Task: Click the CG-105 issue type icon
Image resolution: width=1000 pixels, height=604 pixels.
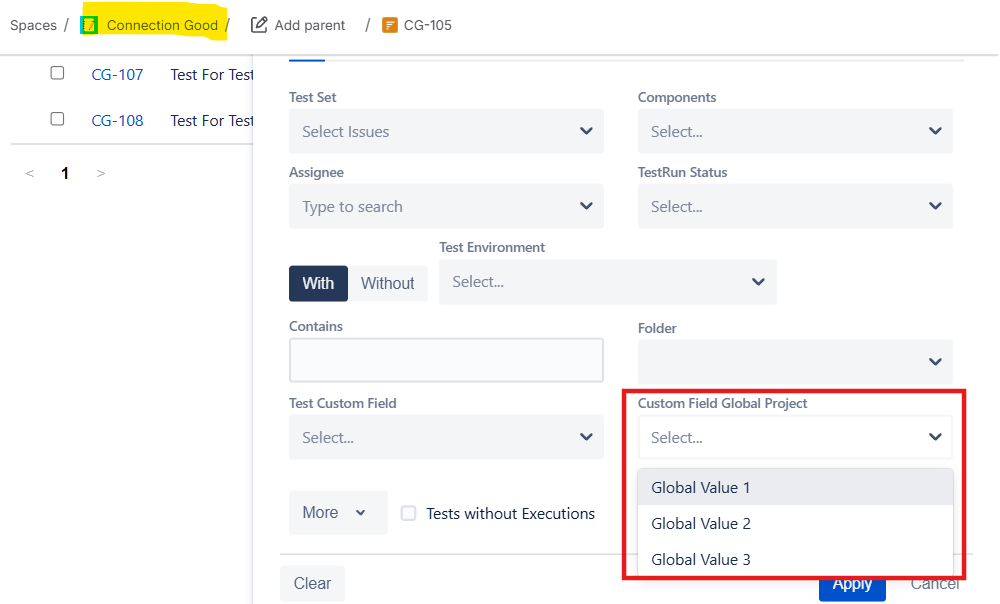Action: point(390,25)
